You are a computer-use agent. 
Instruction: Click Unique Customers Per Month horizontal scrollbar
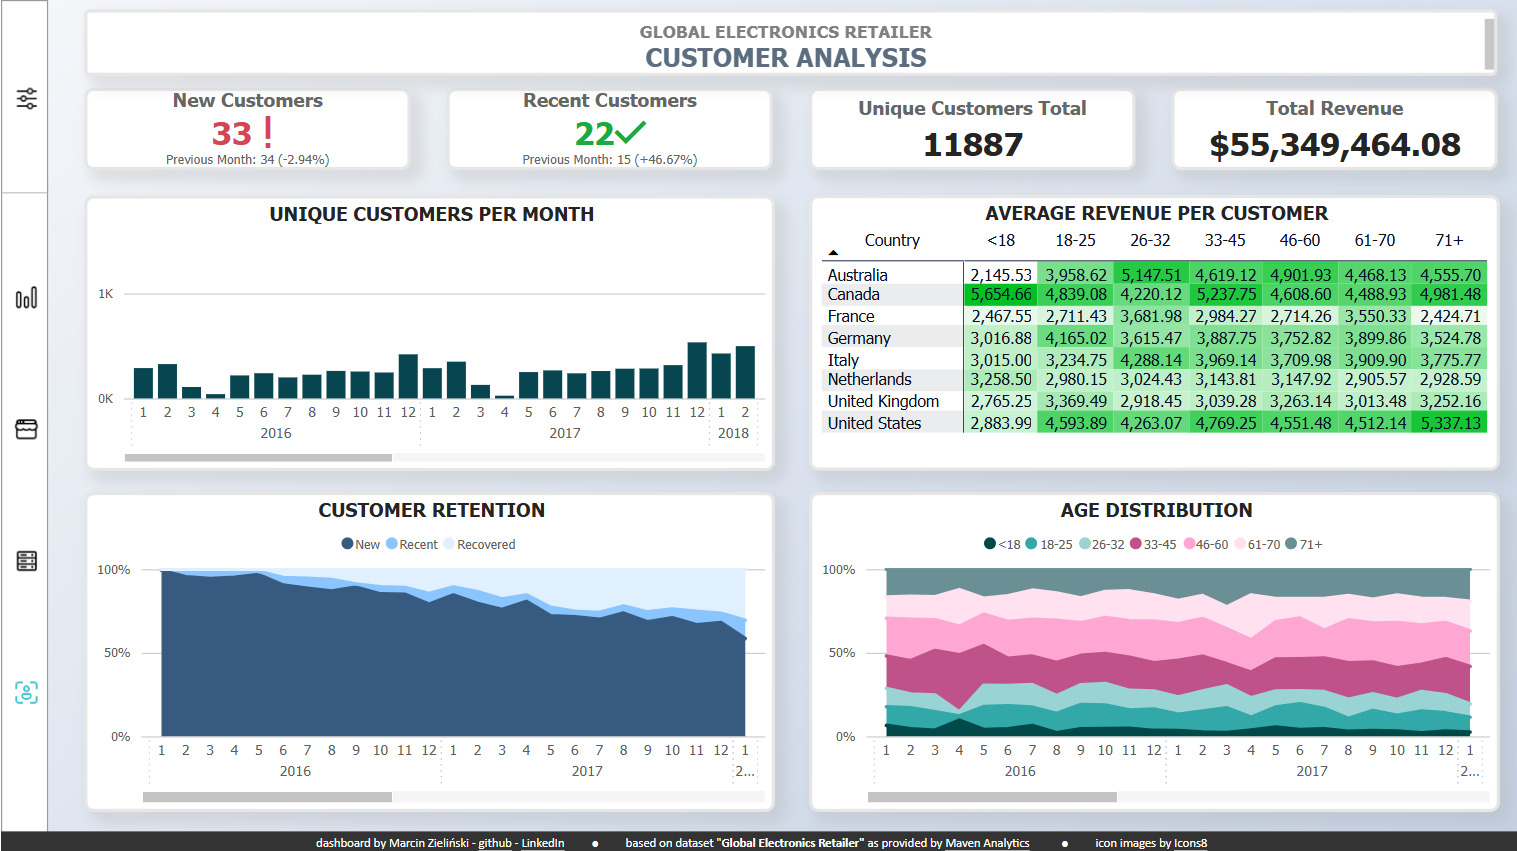[x=258, y=458]
